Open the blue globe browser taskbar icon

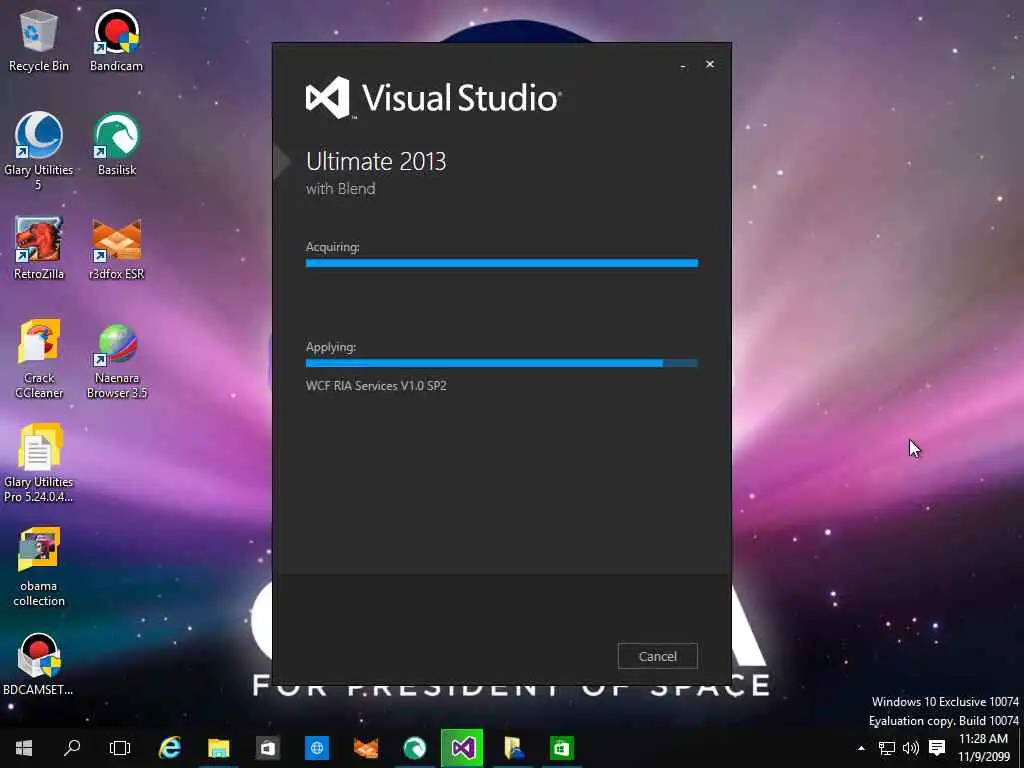(x=317, y=748)
